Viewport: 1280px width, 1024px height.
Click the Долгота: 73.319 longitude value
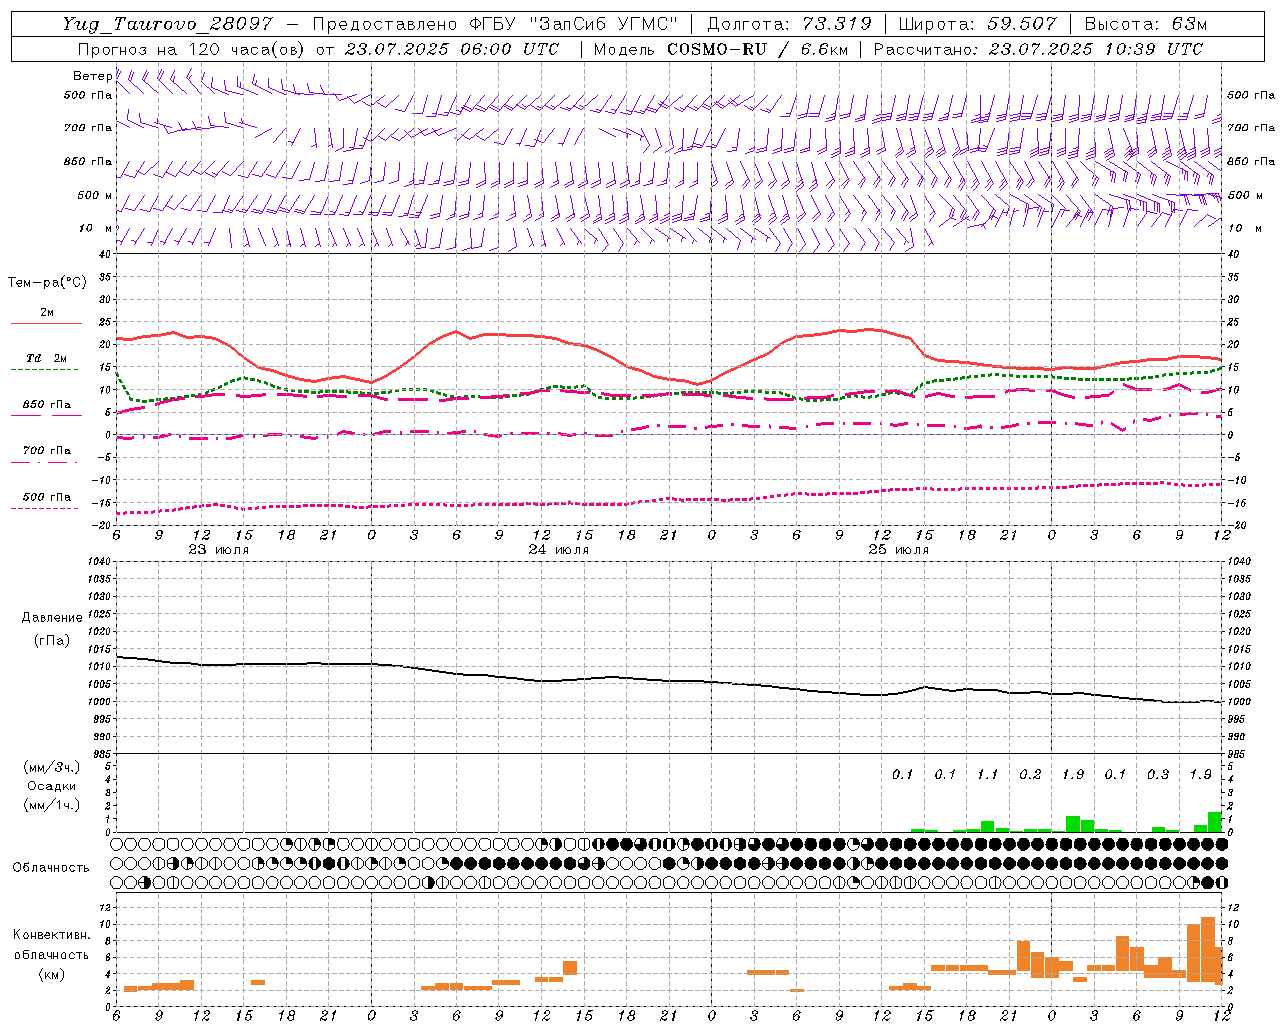pos(790,24)
